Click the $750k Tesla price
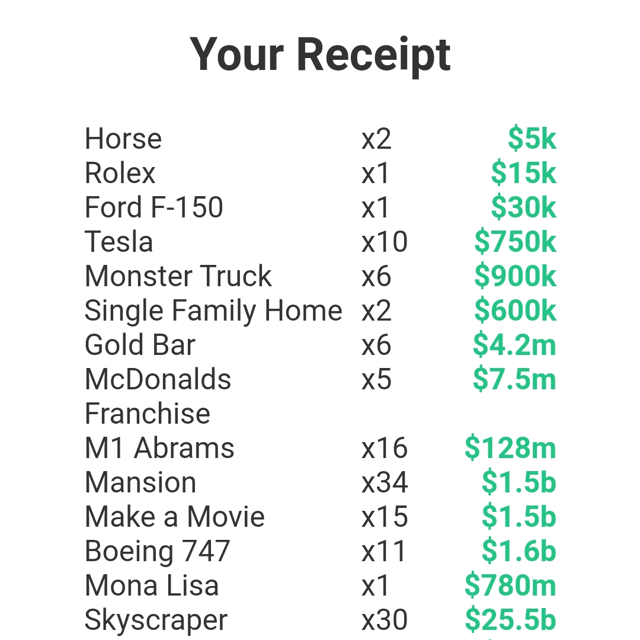Viewport: 640px width, 640px height. point(515,242)
